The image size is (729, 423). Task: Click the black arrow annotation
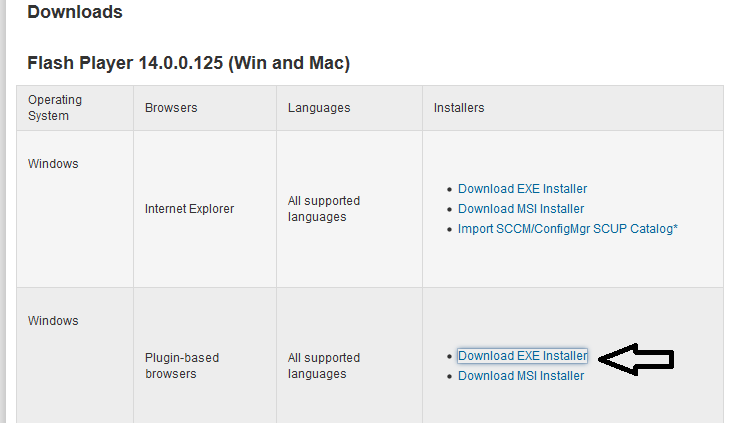pos(641,360)
